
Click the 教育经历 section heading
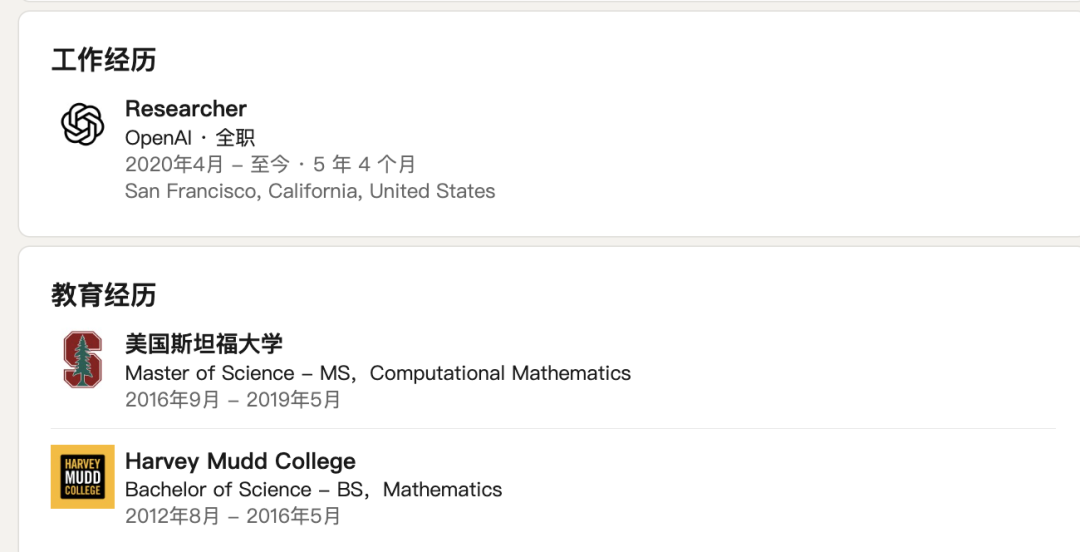104,295
